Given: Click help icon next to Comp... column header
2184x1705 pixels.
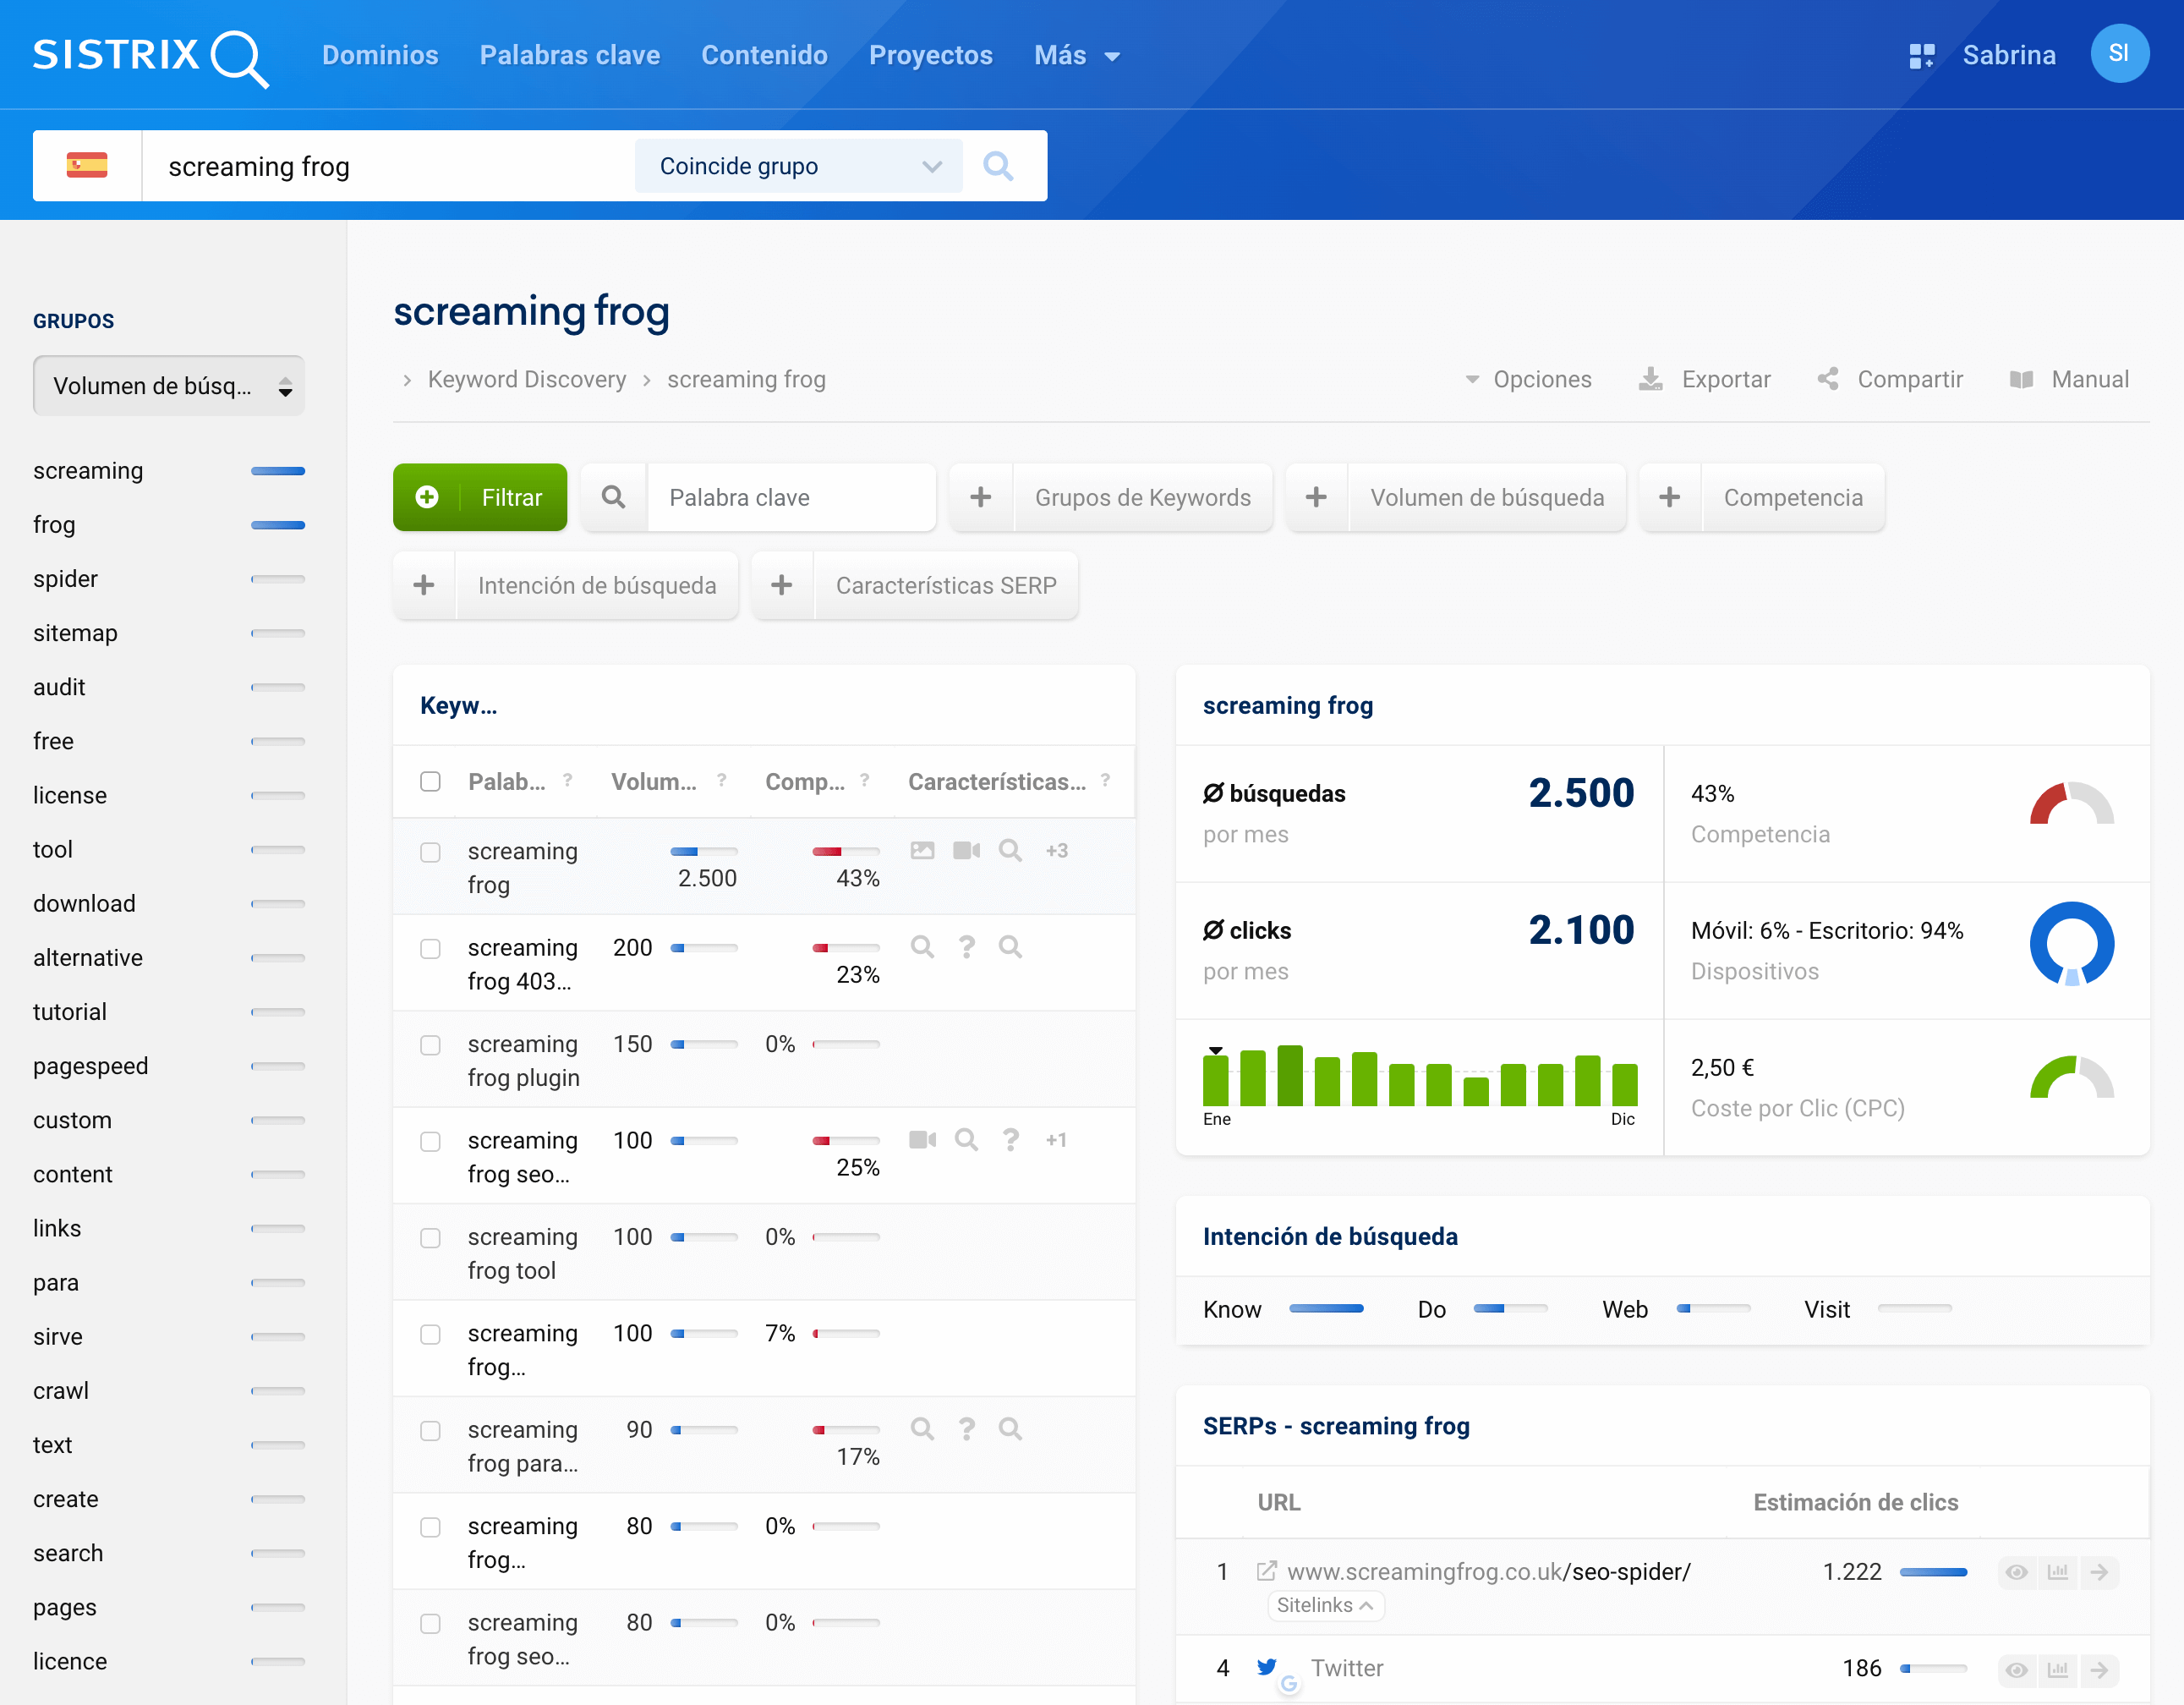Looking at the screenshot, I should coord(864,780).
